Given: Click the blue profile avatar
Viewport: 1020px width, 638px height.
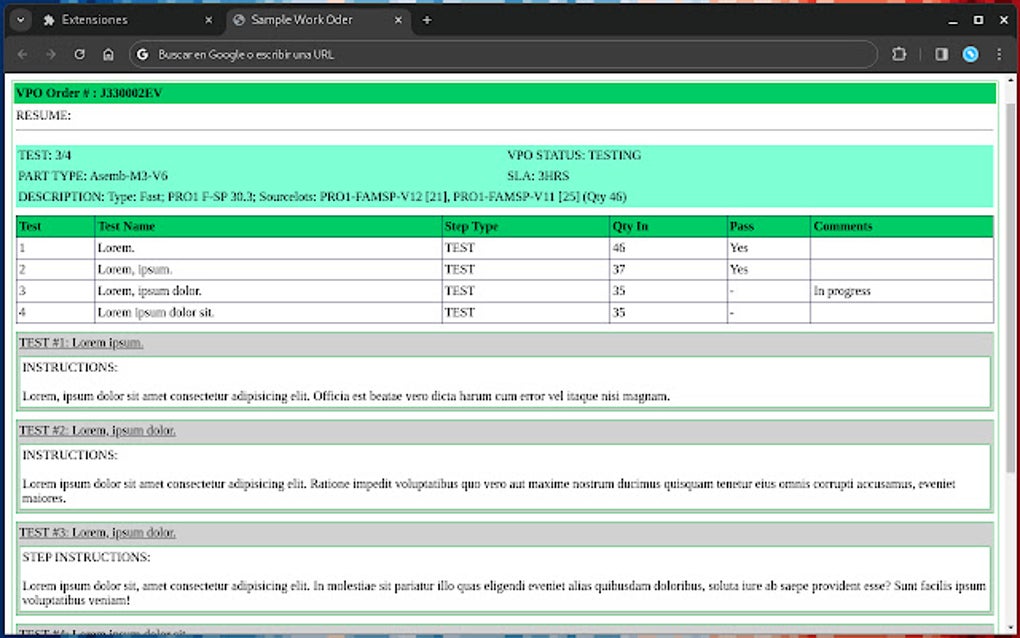Looking at the screenshot, I should pos(968,55).
